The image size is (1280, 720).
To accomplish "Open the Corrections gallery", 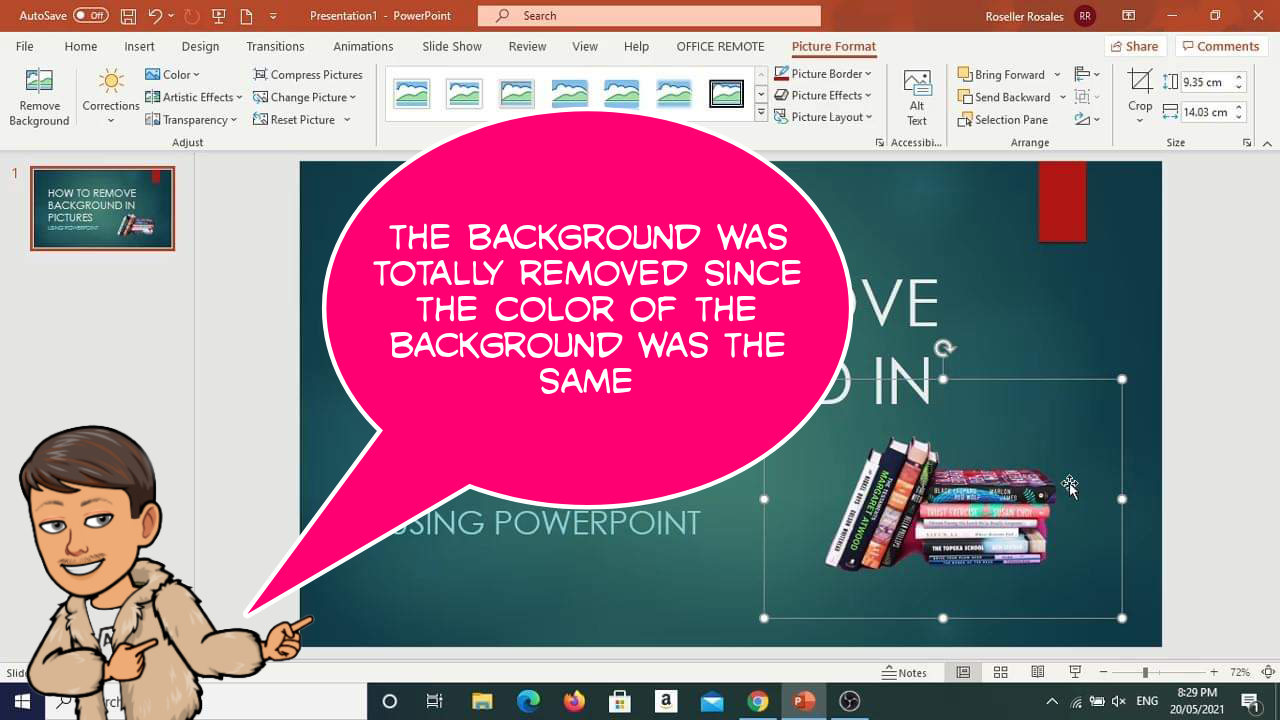I will pos(110,95).
